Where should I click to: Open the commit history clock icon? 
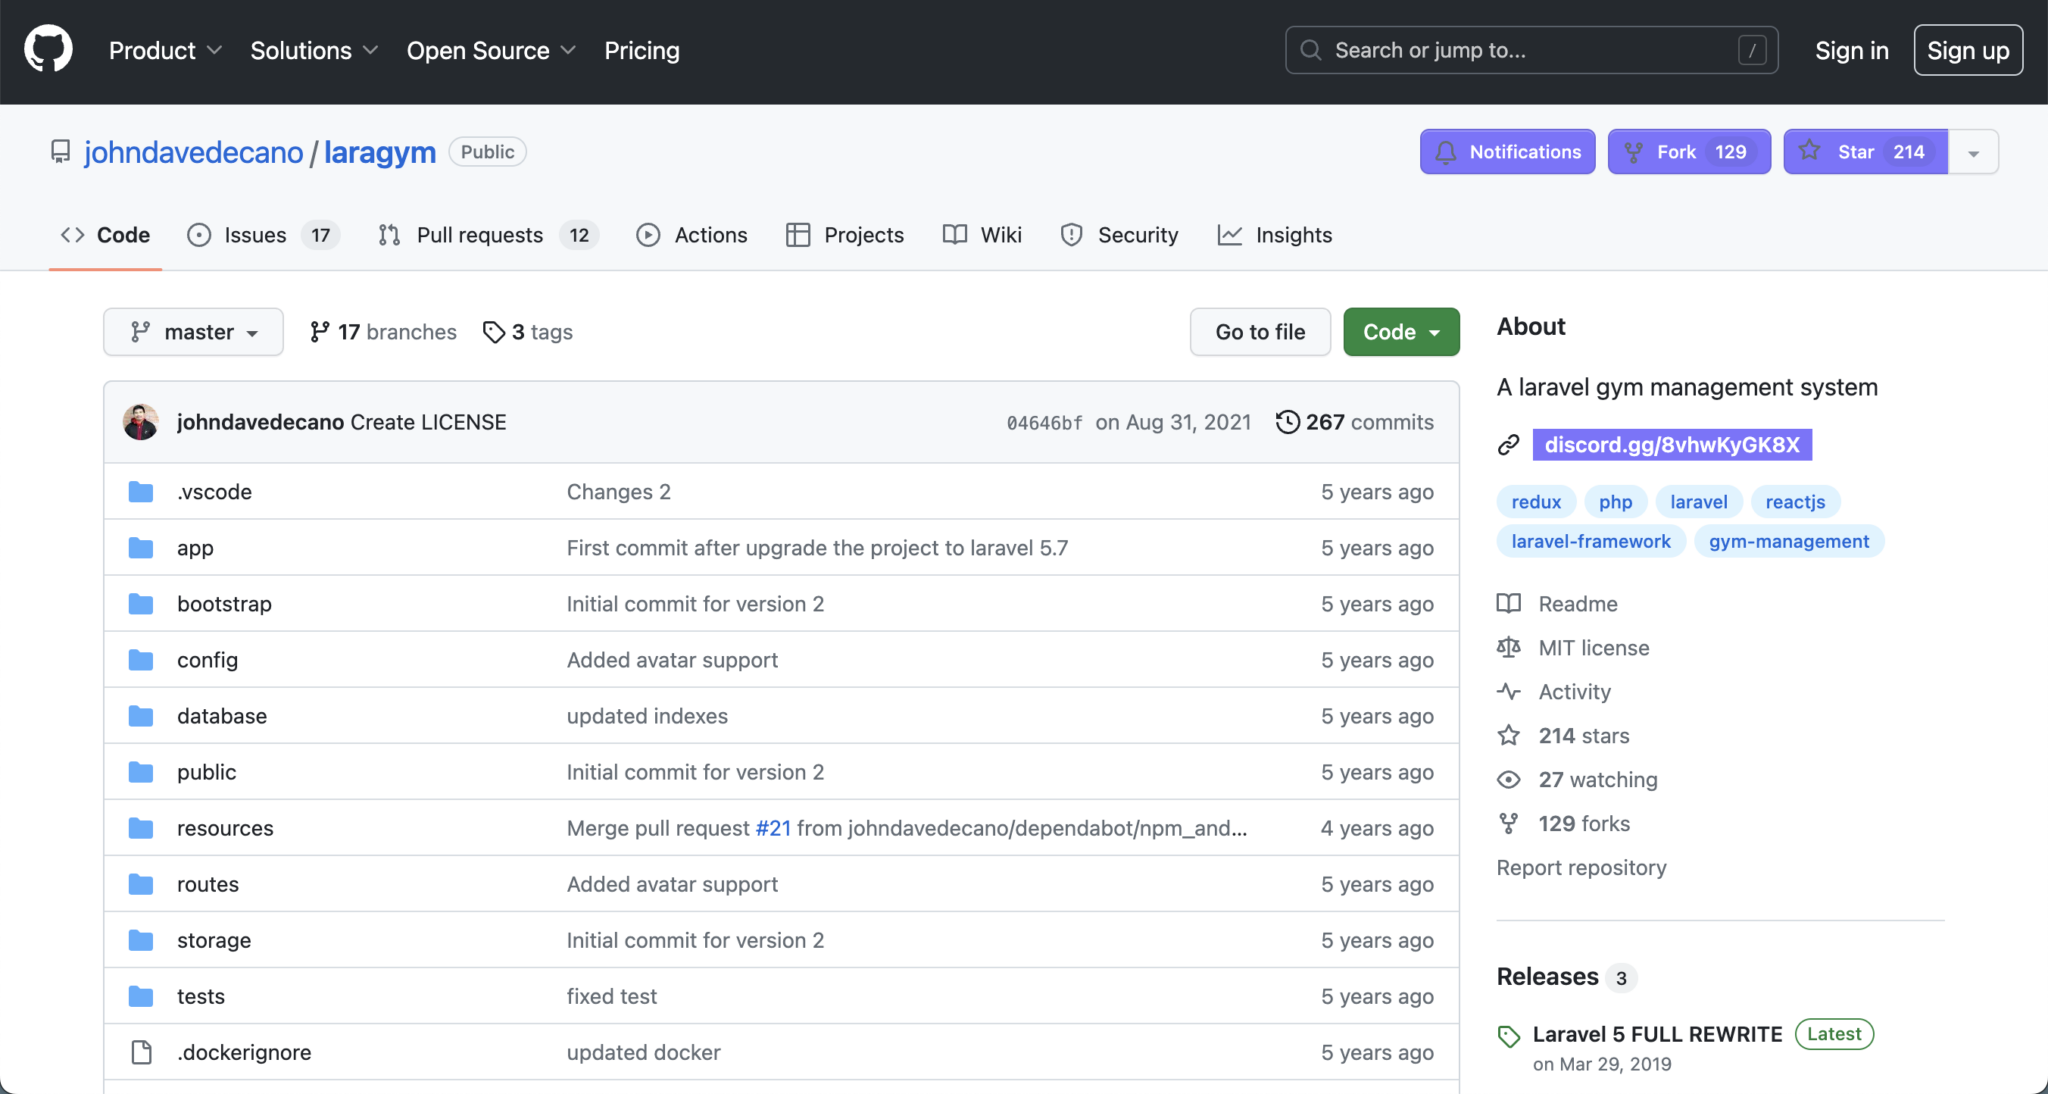pos(1287,421)
